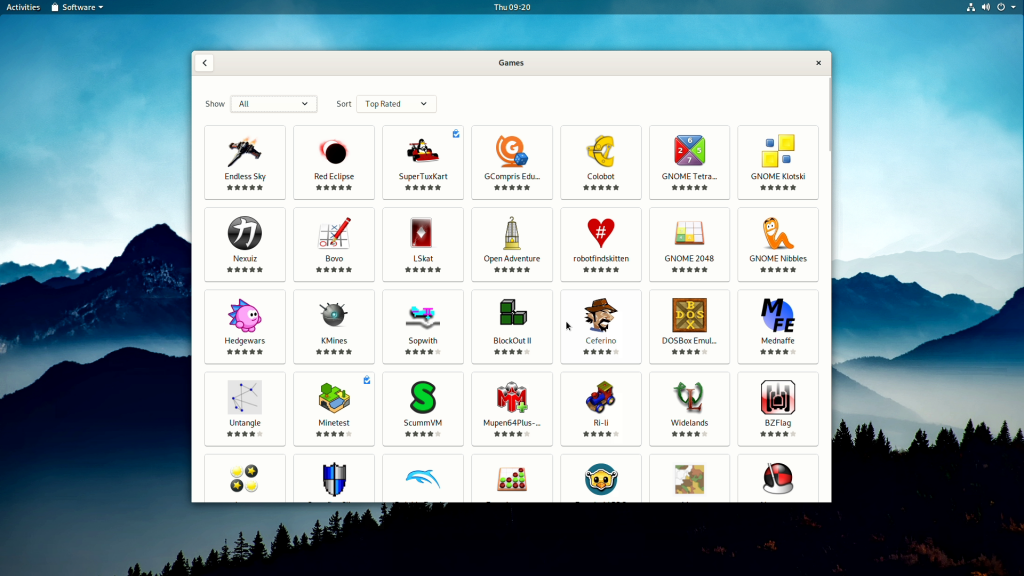Open the Activities overview

[x=22, y=6]
